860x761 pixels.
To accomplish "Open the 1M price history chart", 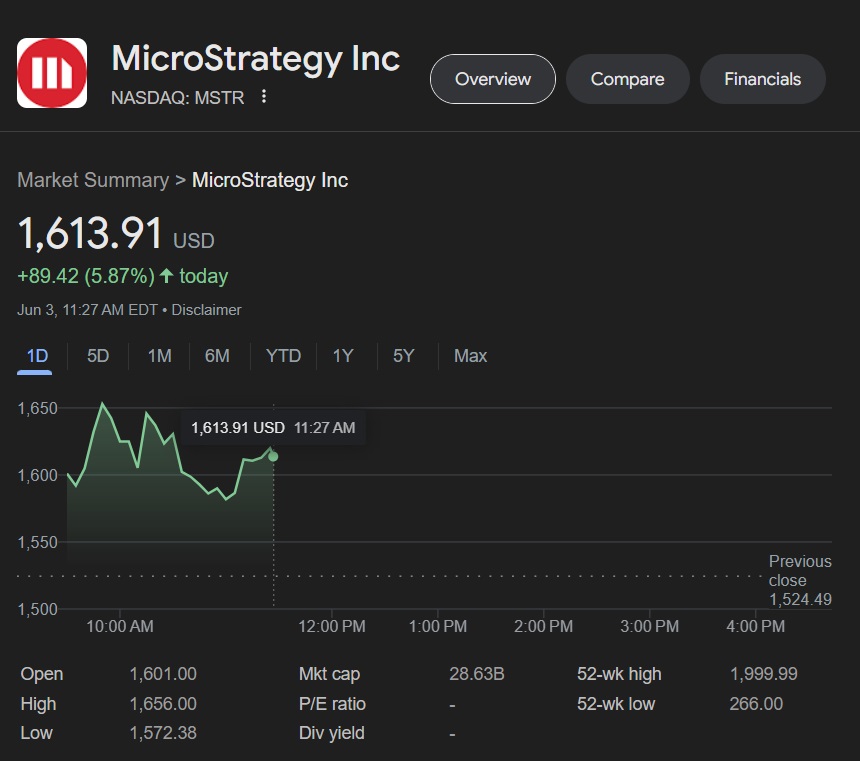I will click(158, 356).
